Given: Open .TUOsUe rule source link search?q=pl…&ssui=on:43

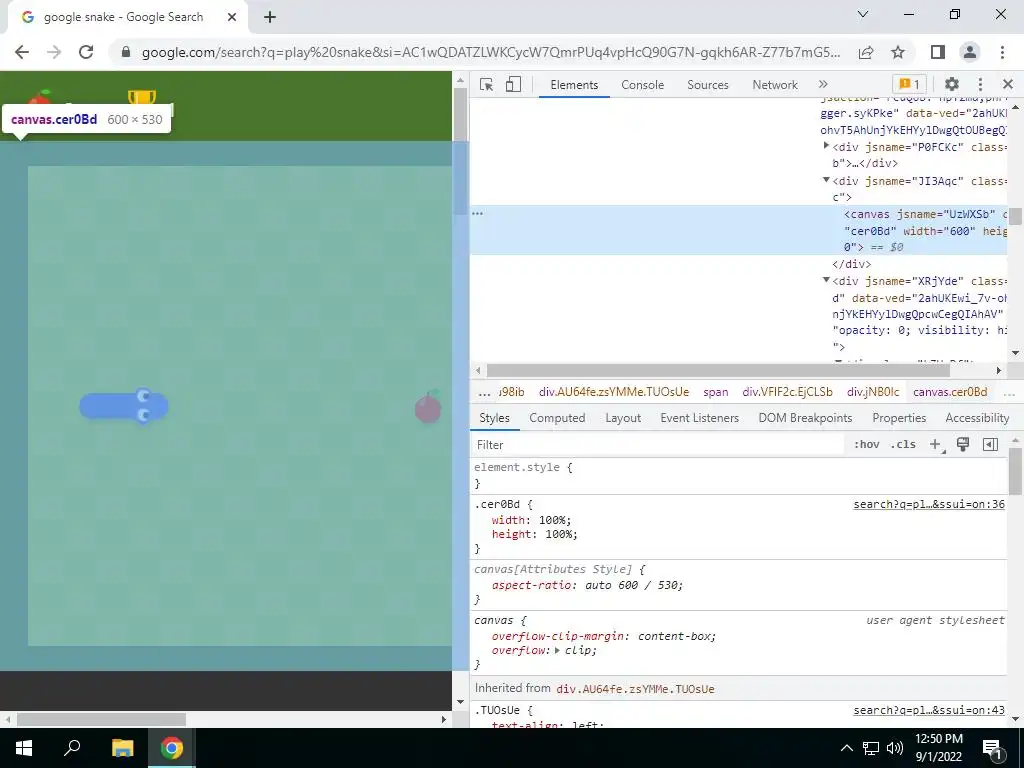Looking at the screenshot, I should (929, 710).
